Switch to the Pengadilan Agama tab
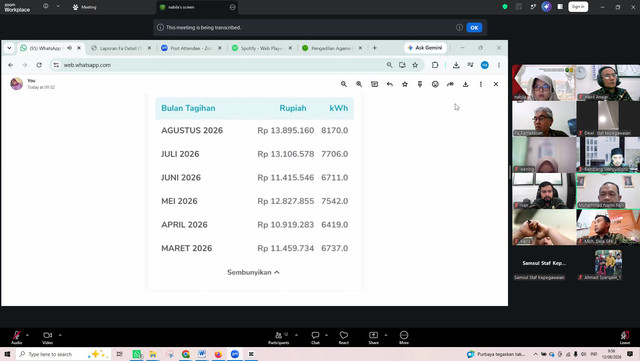Viewport: 640px width, 361px height. coord(331,48)
